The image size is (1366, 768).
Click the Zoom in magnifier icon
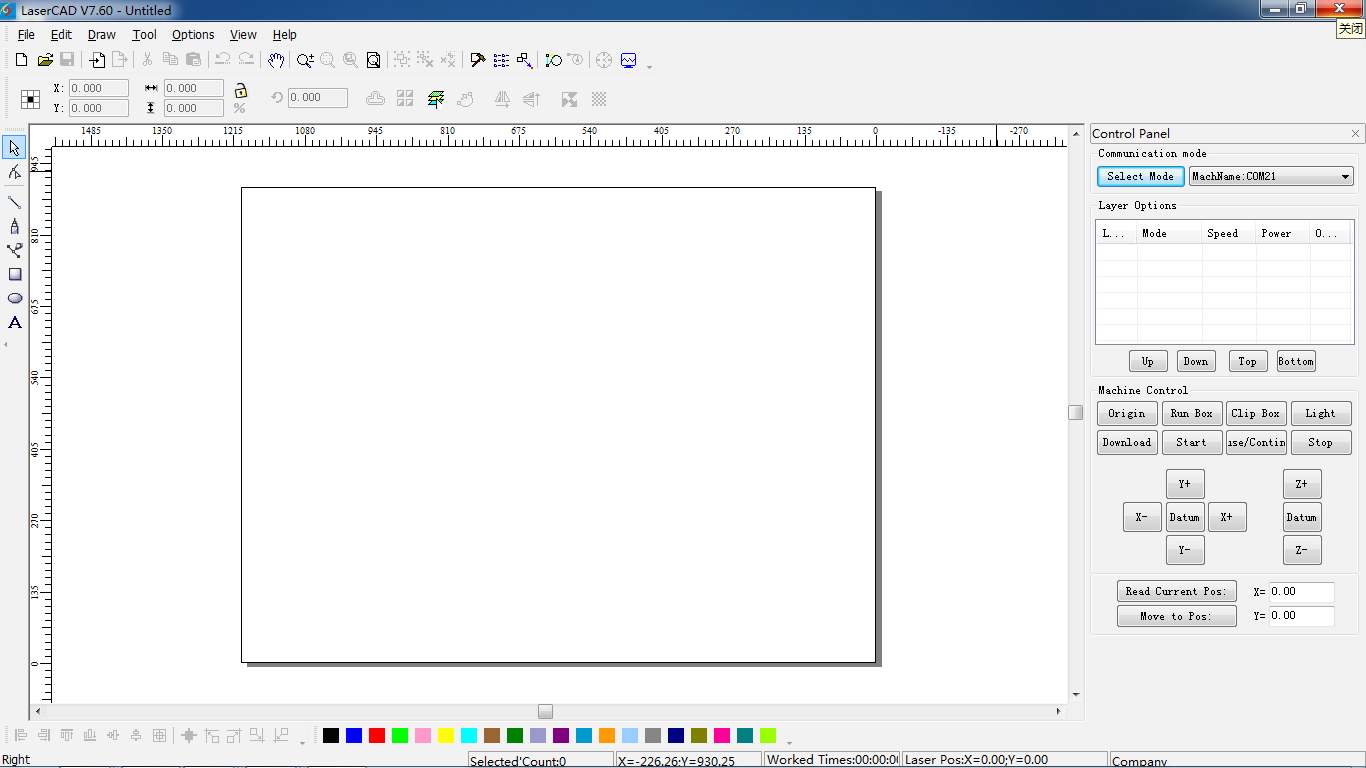(305, 60)
